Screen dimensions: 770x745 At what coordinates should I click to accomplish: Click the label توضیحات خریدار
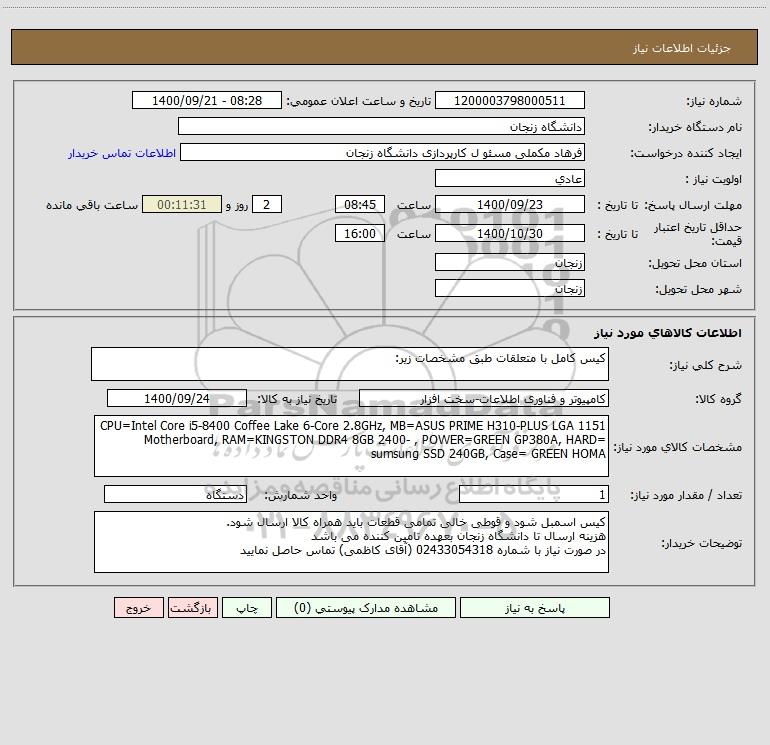coord(701,543)
